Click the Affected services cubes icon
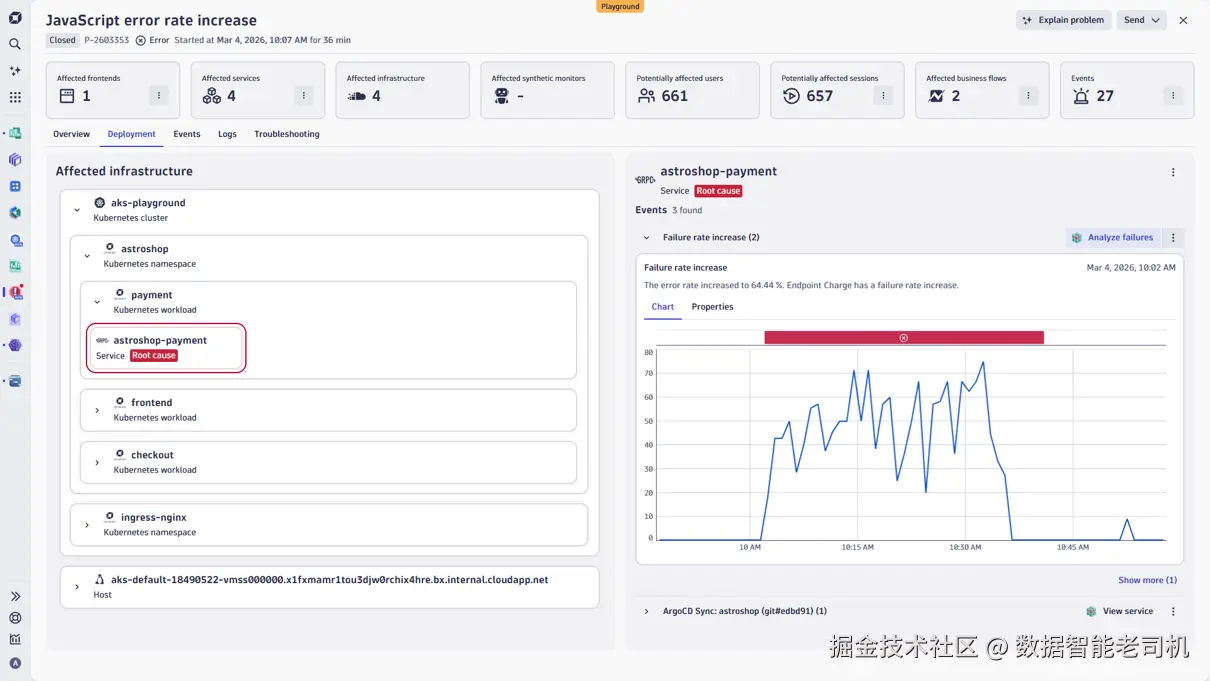 click(x=211, y=96)
